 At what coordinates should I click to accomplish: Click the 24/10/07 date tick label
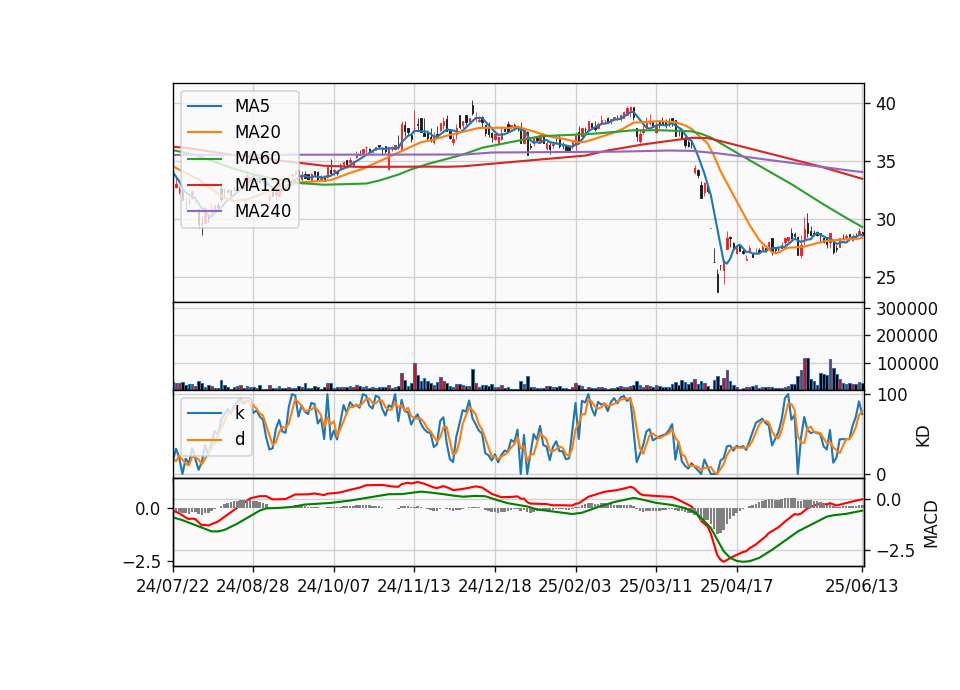pos(334,586)
